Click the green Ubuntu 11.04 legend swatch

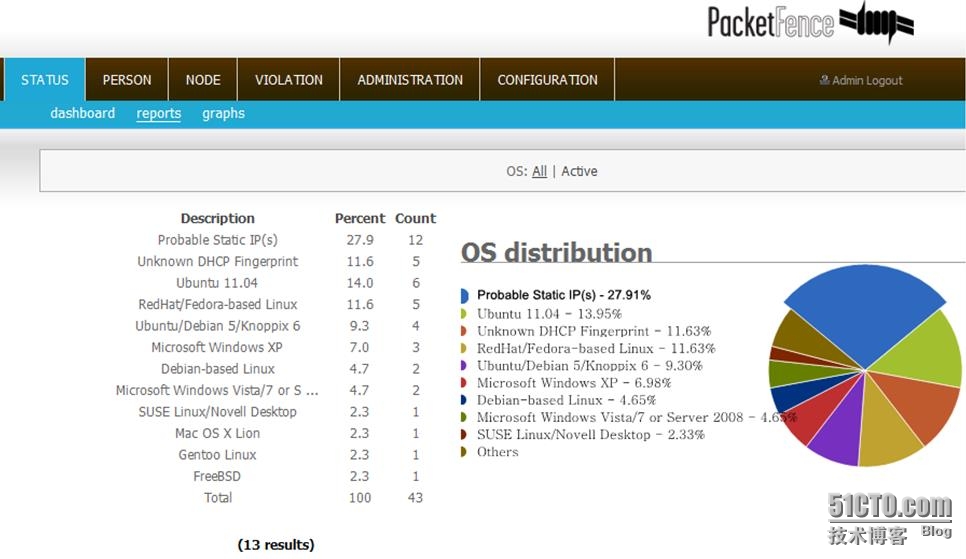[x=463, y=314]
